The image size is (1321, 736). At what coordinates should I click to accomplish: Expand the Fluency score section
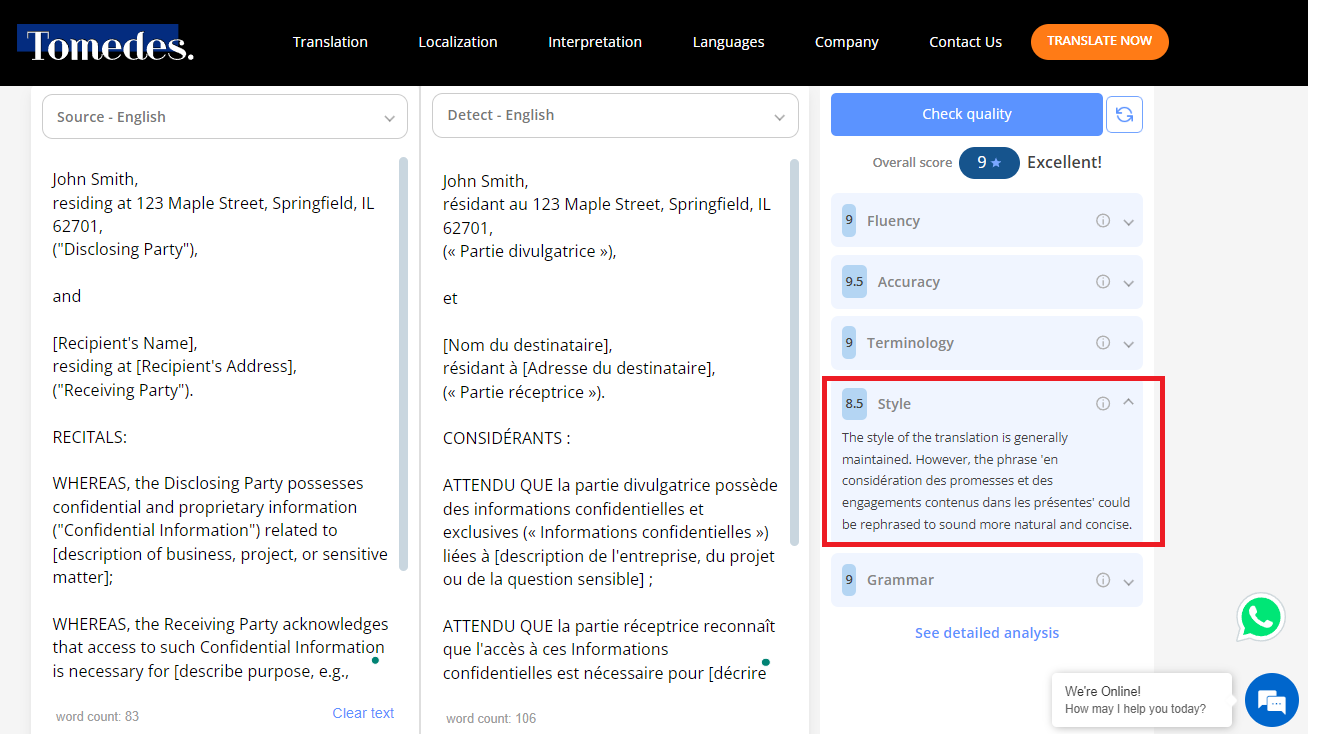click(1129, 222)
